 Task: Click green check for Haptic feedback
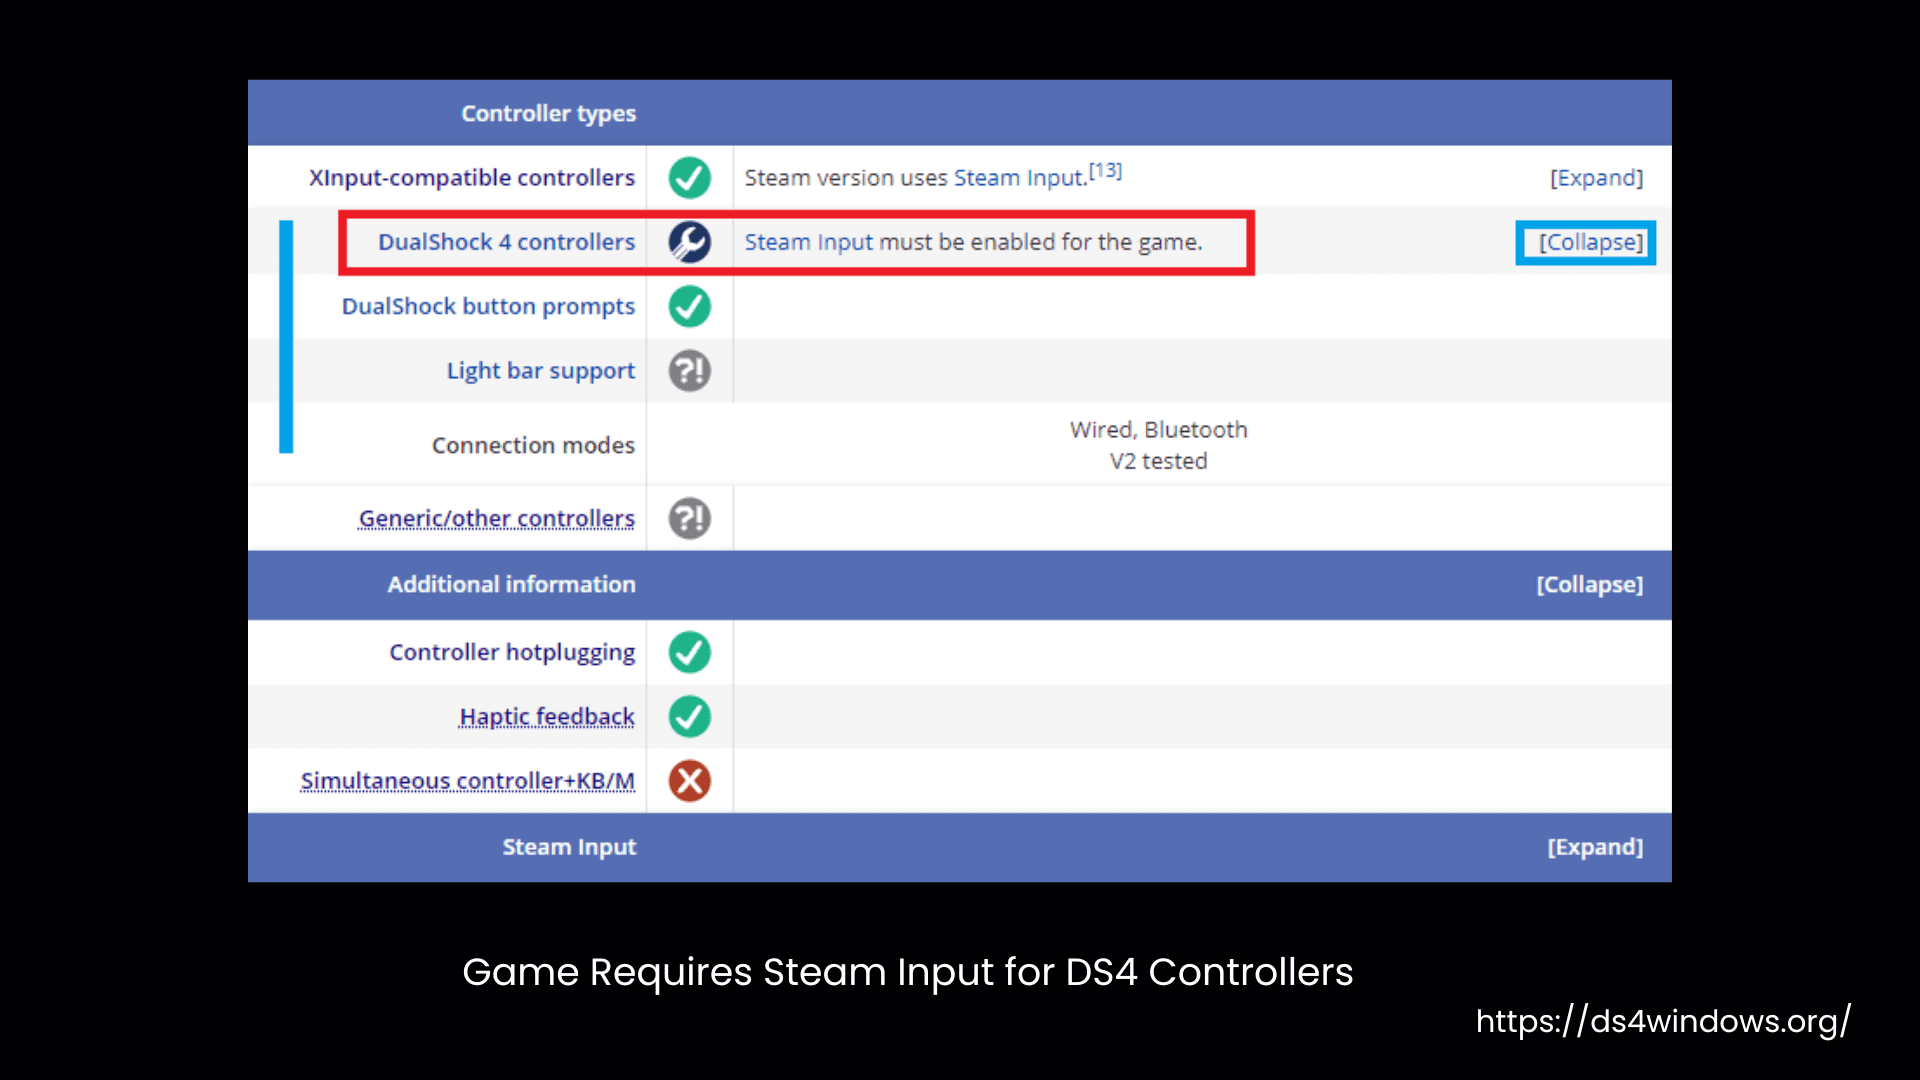(689, 716)
